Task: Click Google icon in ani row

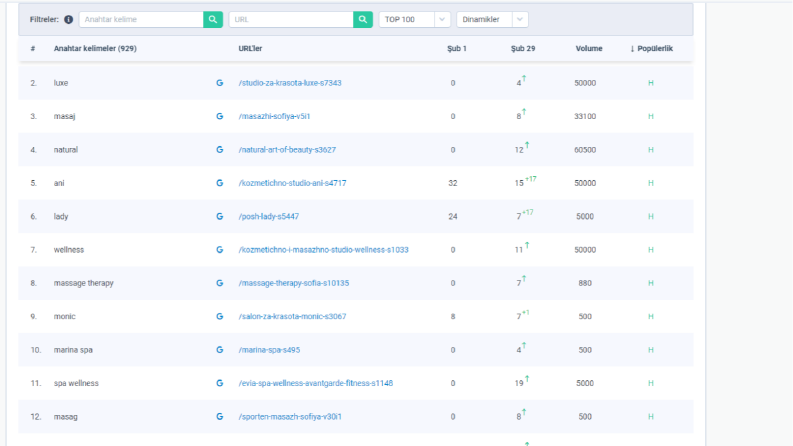Action: pyautogui.click(x=219, y=183)
